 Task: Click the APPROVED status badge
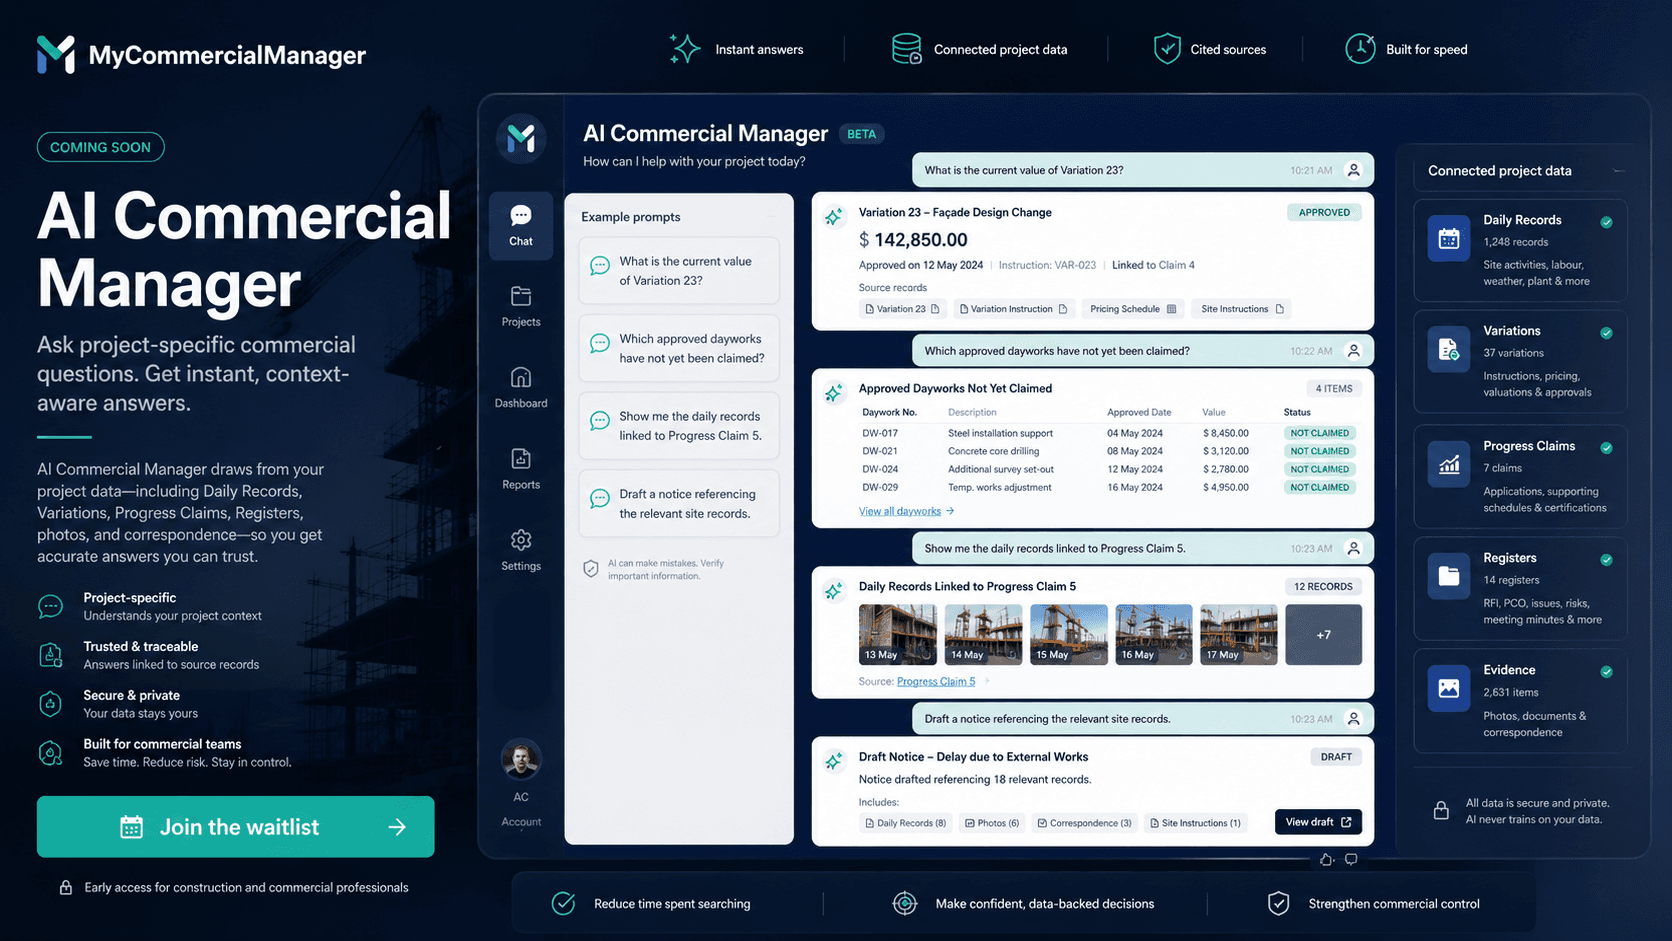coord(1324,212)
